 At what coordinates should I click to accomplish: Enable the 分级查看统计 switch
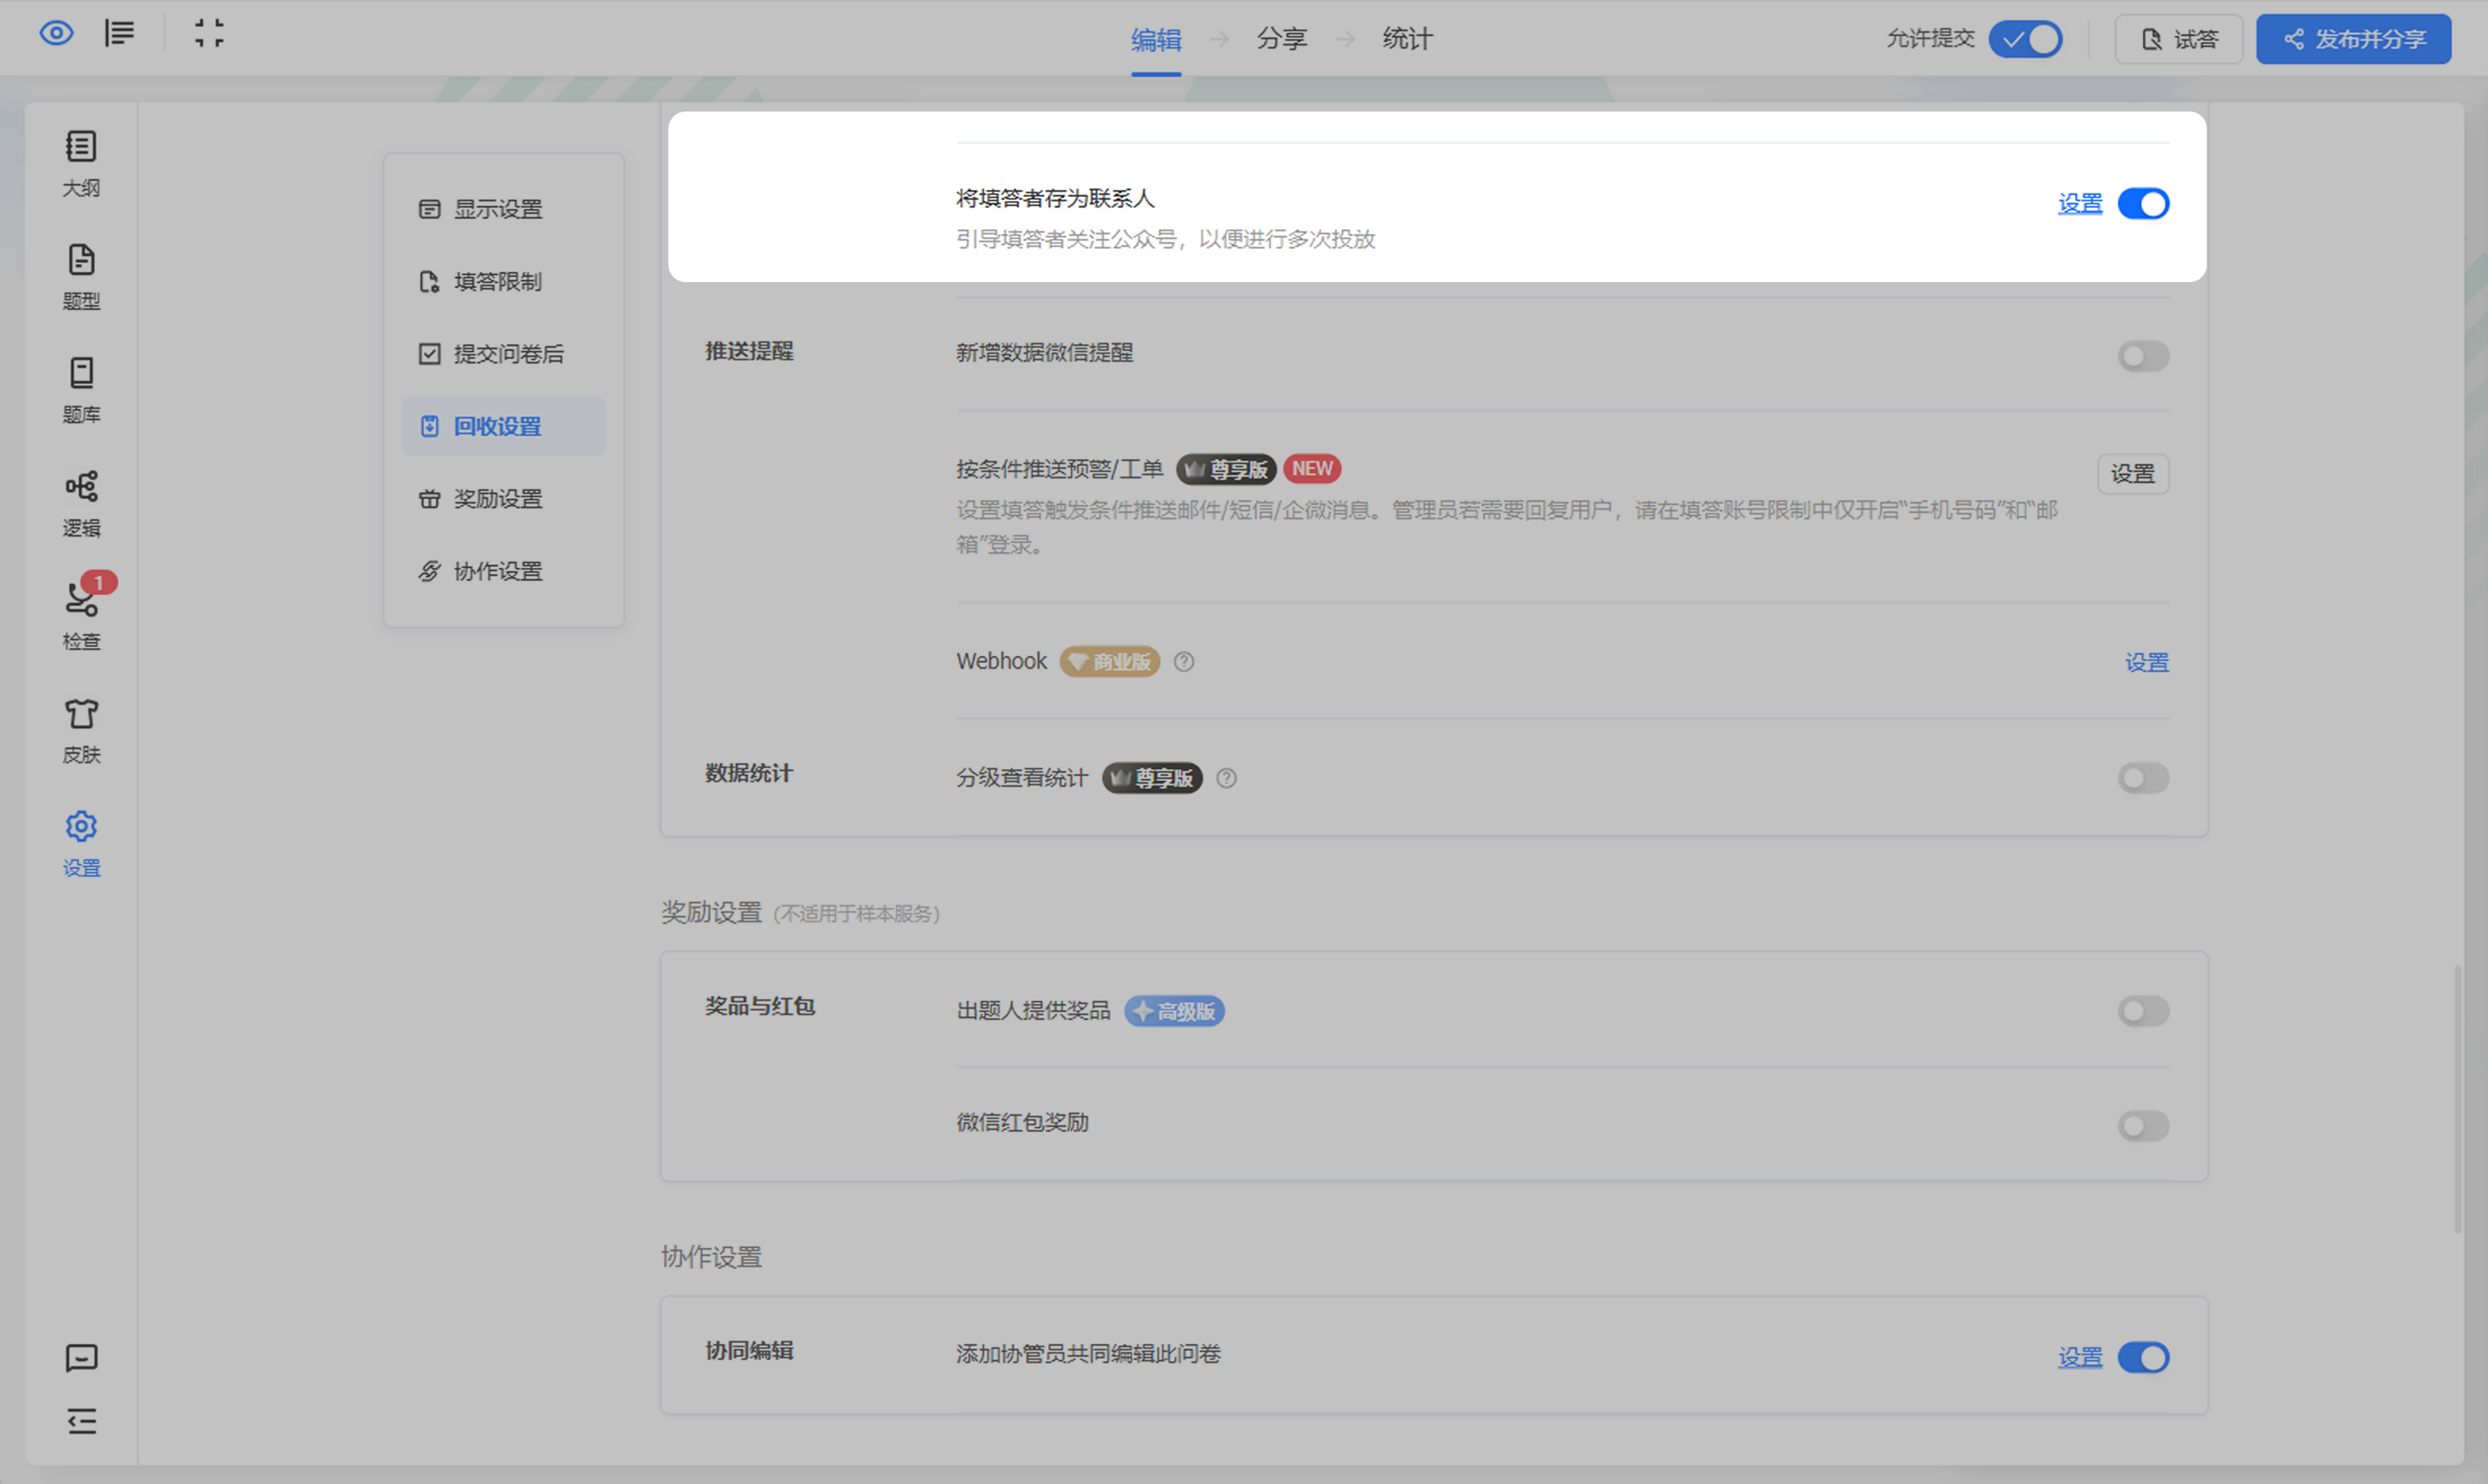point(2143,778)
